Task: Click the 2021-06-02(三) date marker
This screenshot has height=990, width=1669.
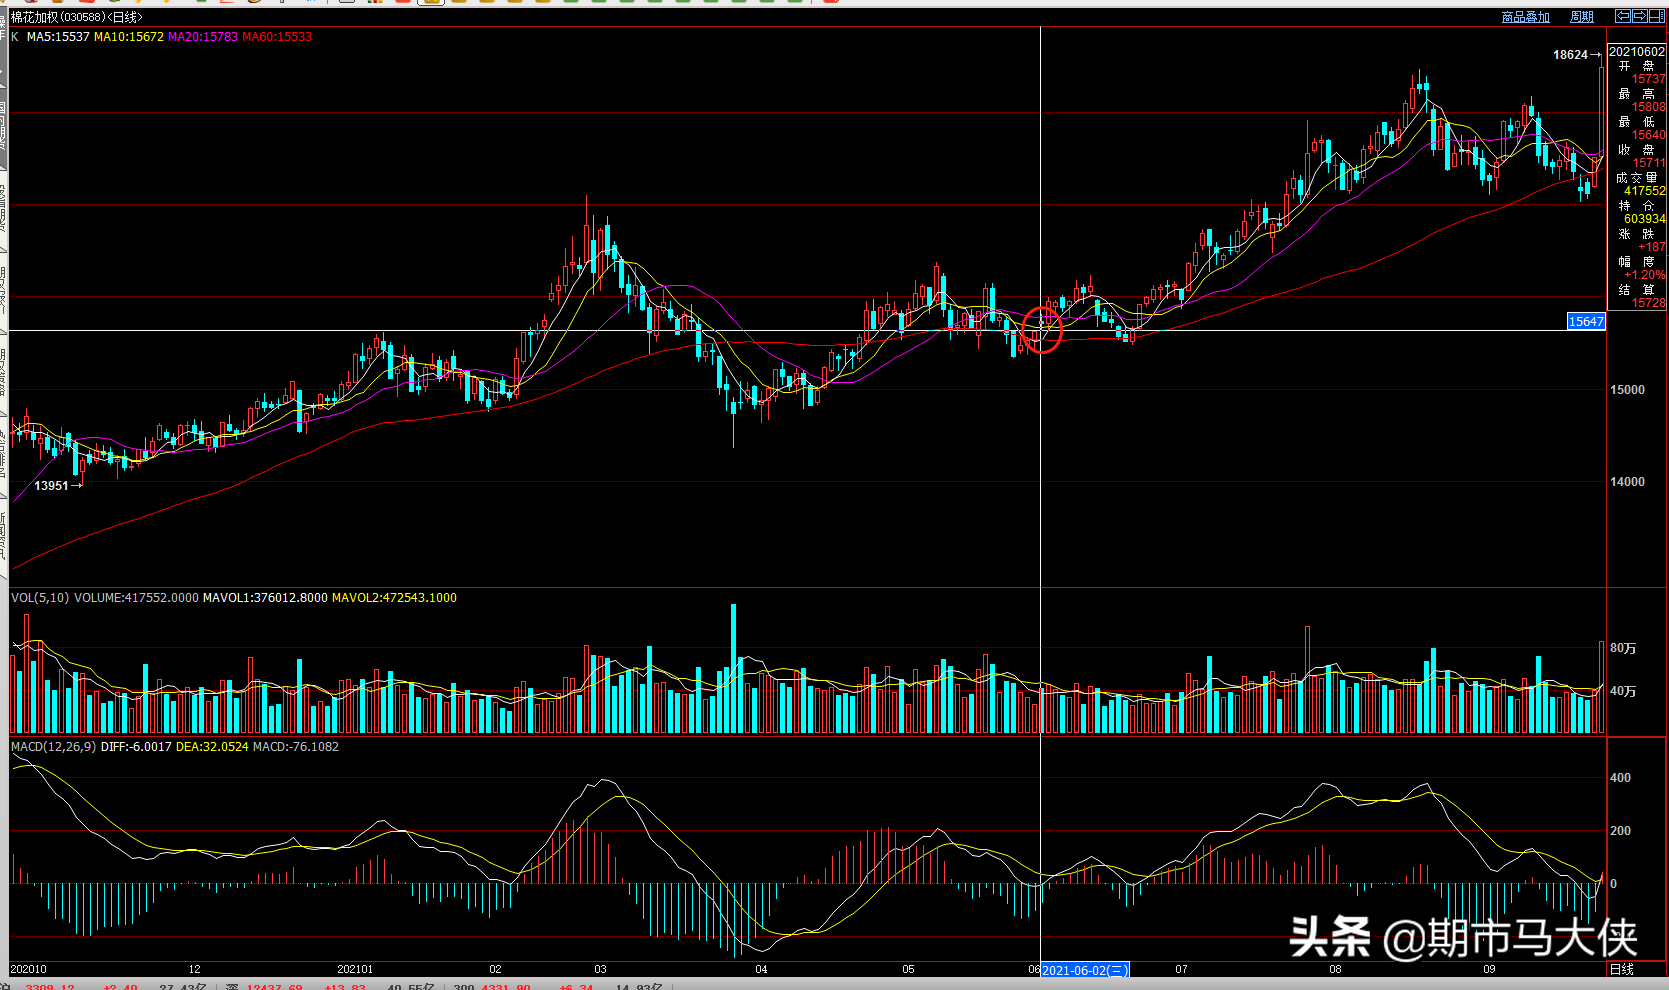Action: click(1085, 970)
